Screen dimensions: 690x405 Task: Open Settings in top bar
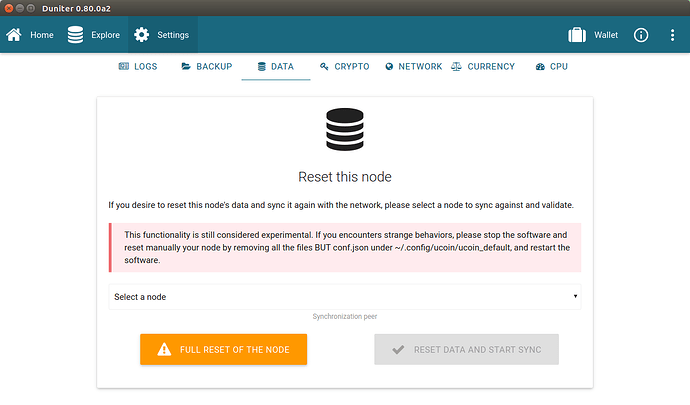[x=163, y=35]
